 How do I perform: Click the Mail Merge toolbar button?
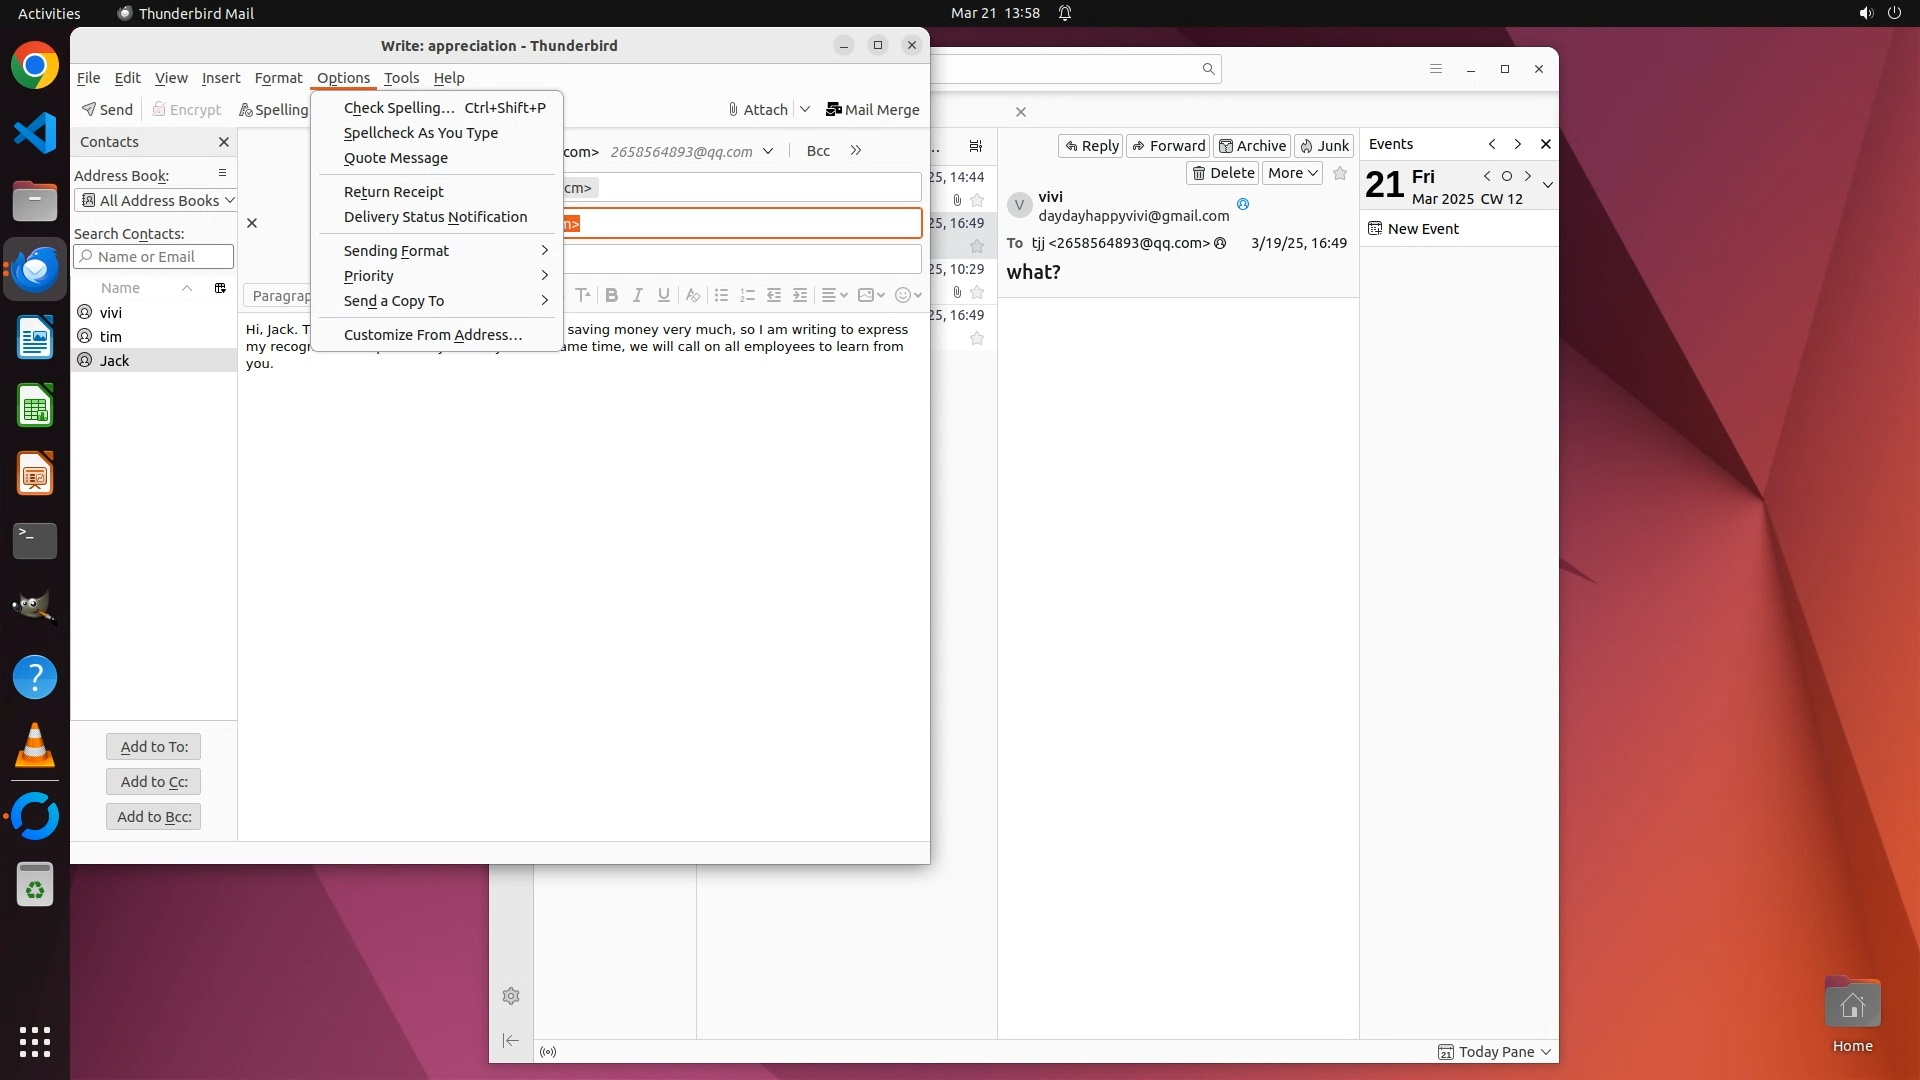tap(872, 110)
